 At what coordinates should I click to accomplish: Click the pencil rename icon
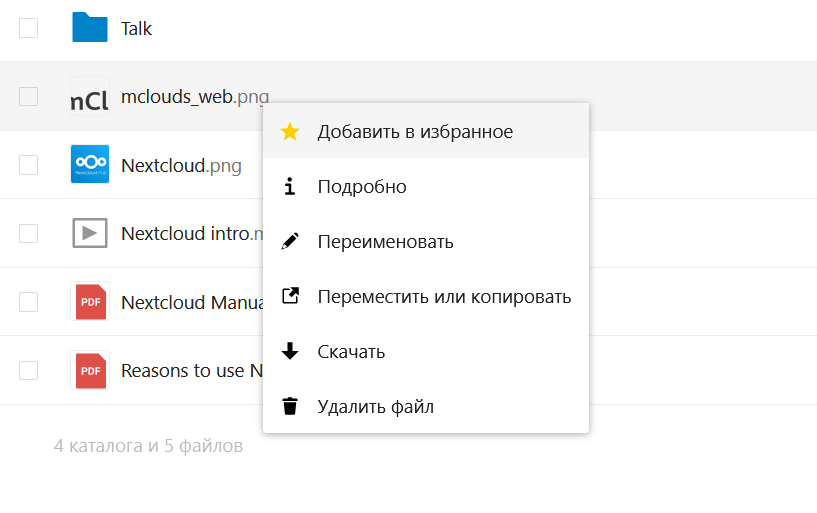(290, 242)
